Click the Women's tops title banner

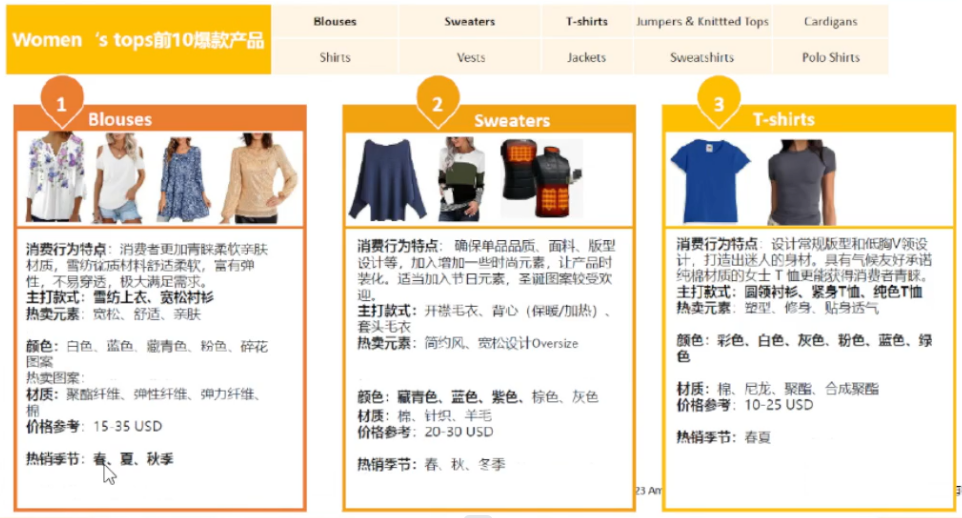point(138,40)
